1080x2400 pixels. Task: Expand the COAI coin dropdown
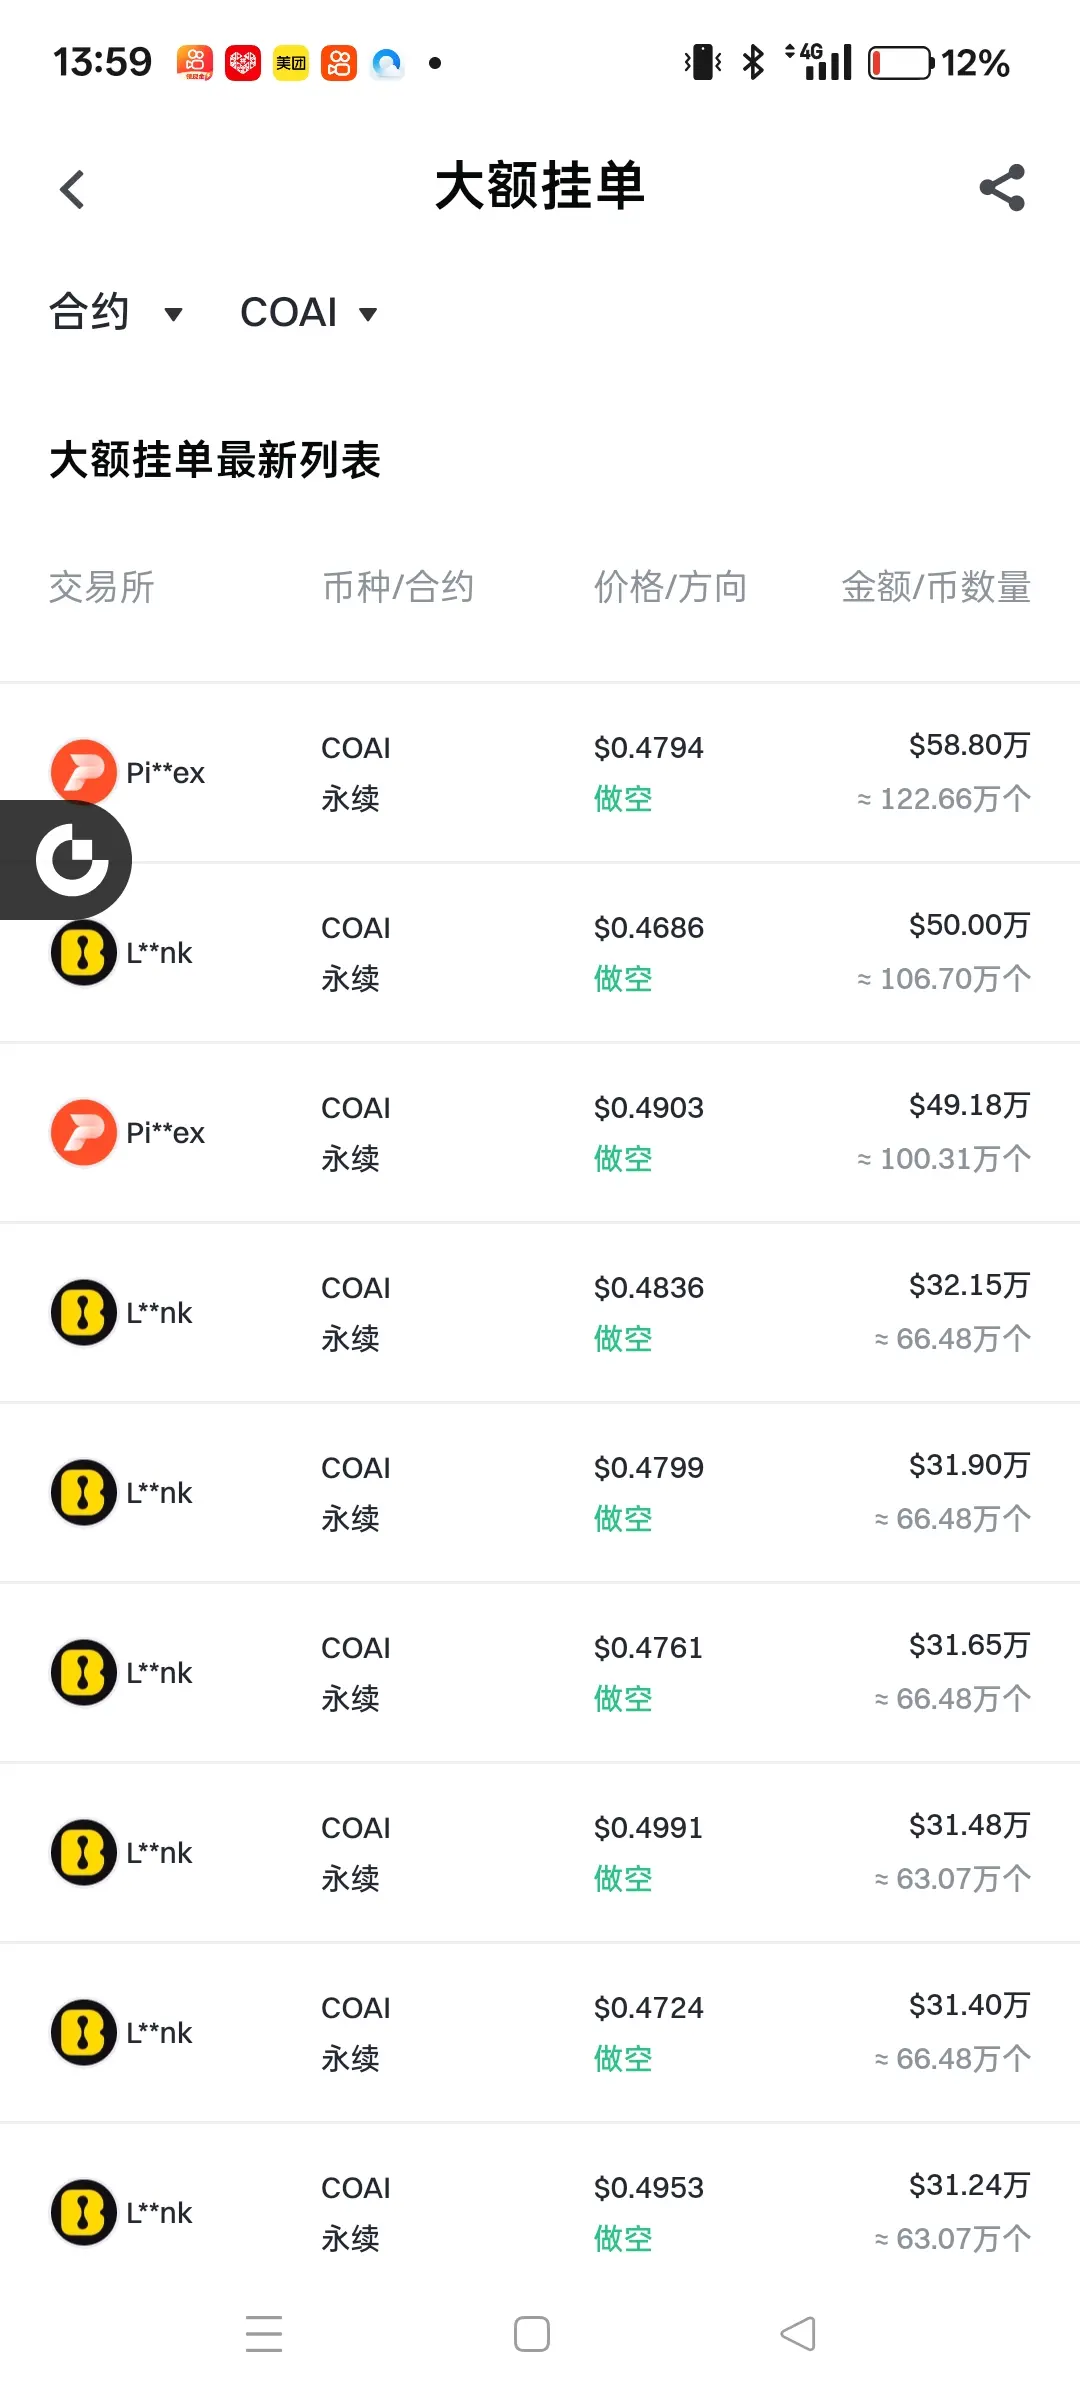point(308,313)
